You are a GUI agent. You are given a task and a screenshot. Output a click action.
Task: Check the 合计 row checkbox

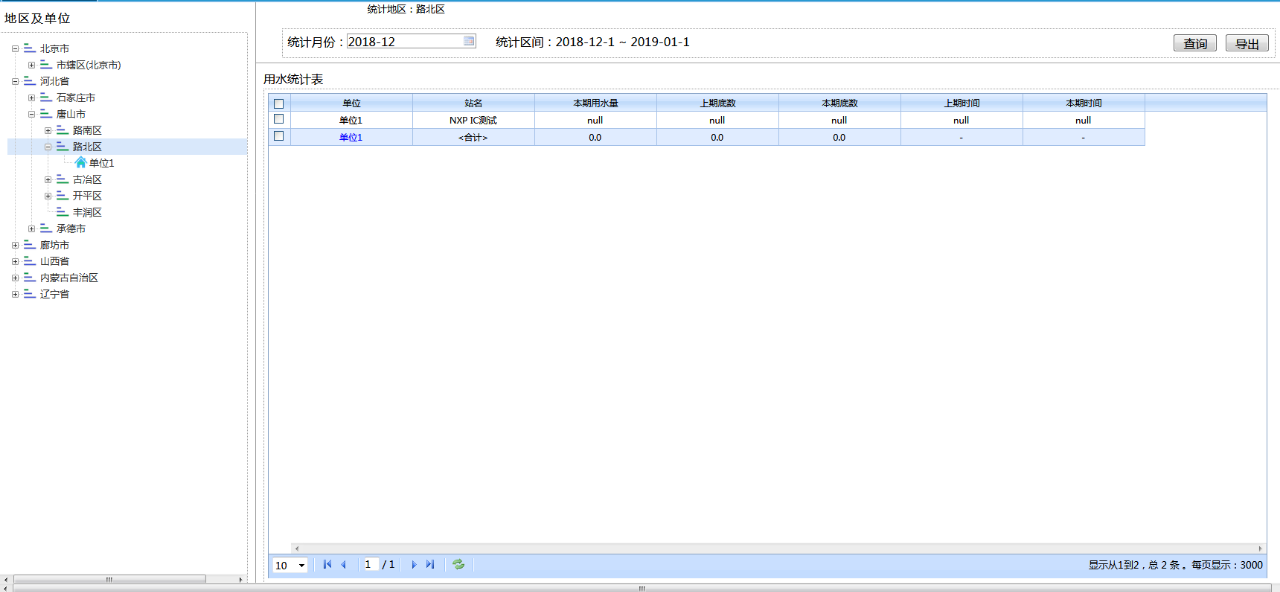coord(279,137)
